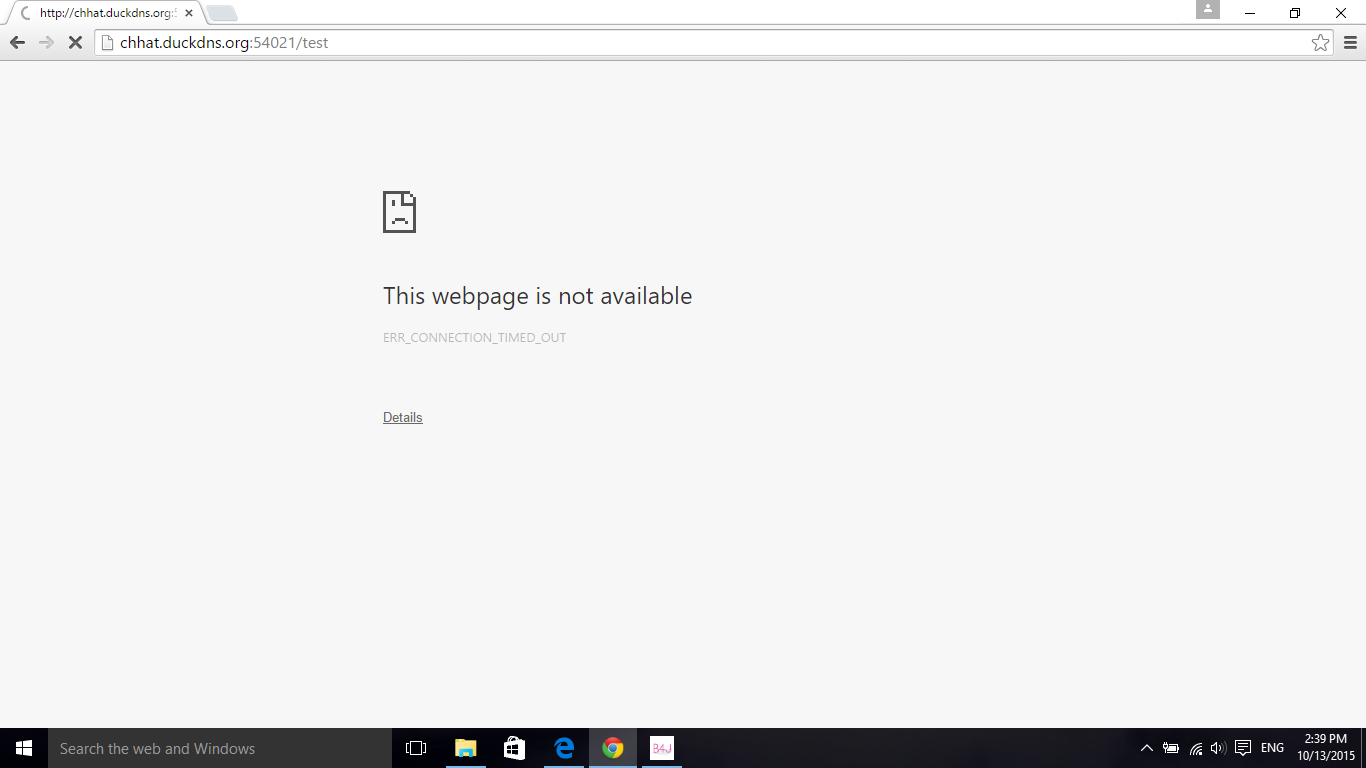Open Task View
The image size is (1366, 768).
416,748
